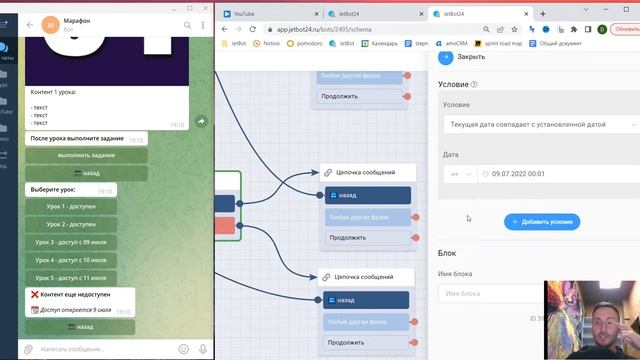Image resolution: width=640 pixels, height=360 pixels.
Task: Click назад in upper Цепочка сообщений
Action: (x=368, y=196)
